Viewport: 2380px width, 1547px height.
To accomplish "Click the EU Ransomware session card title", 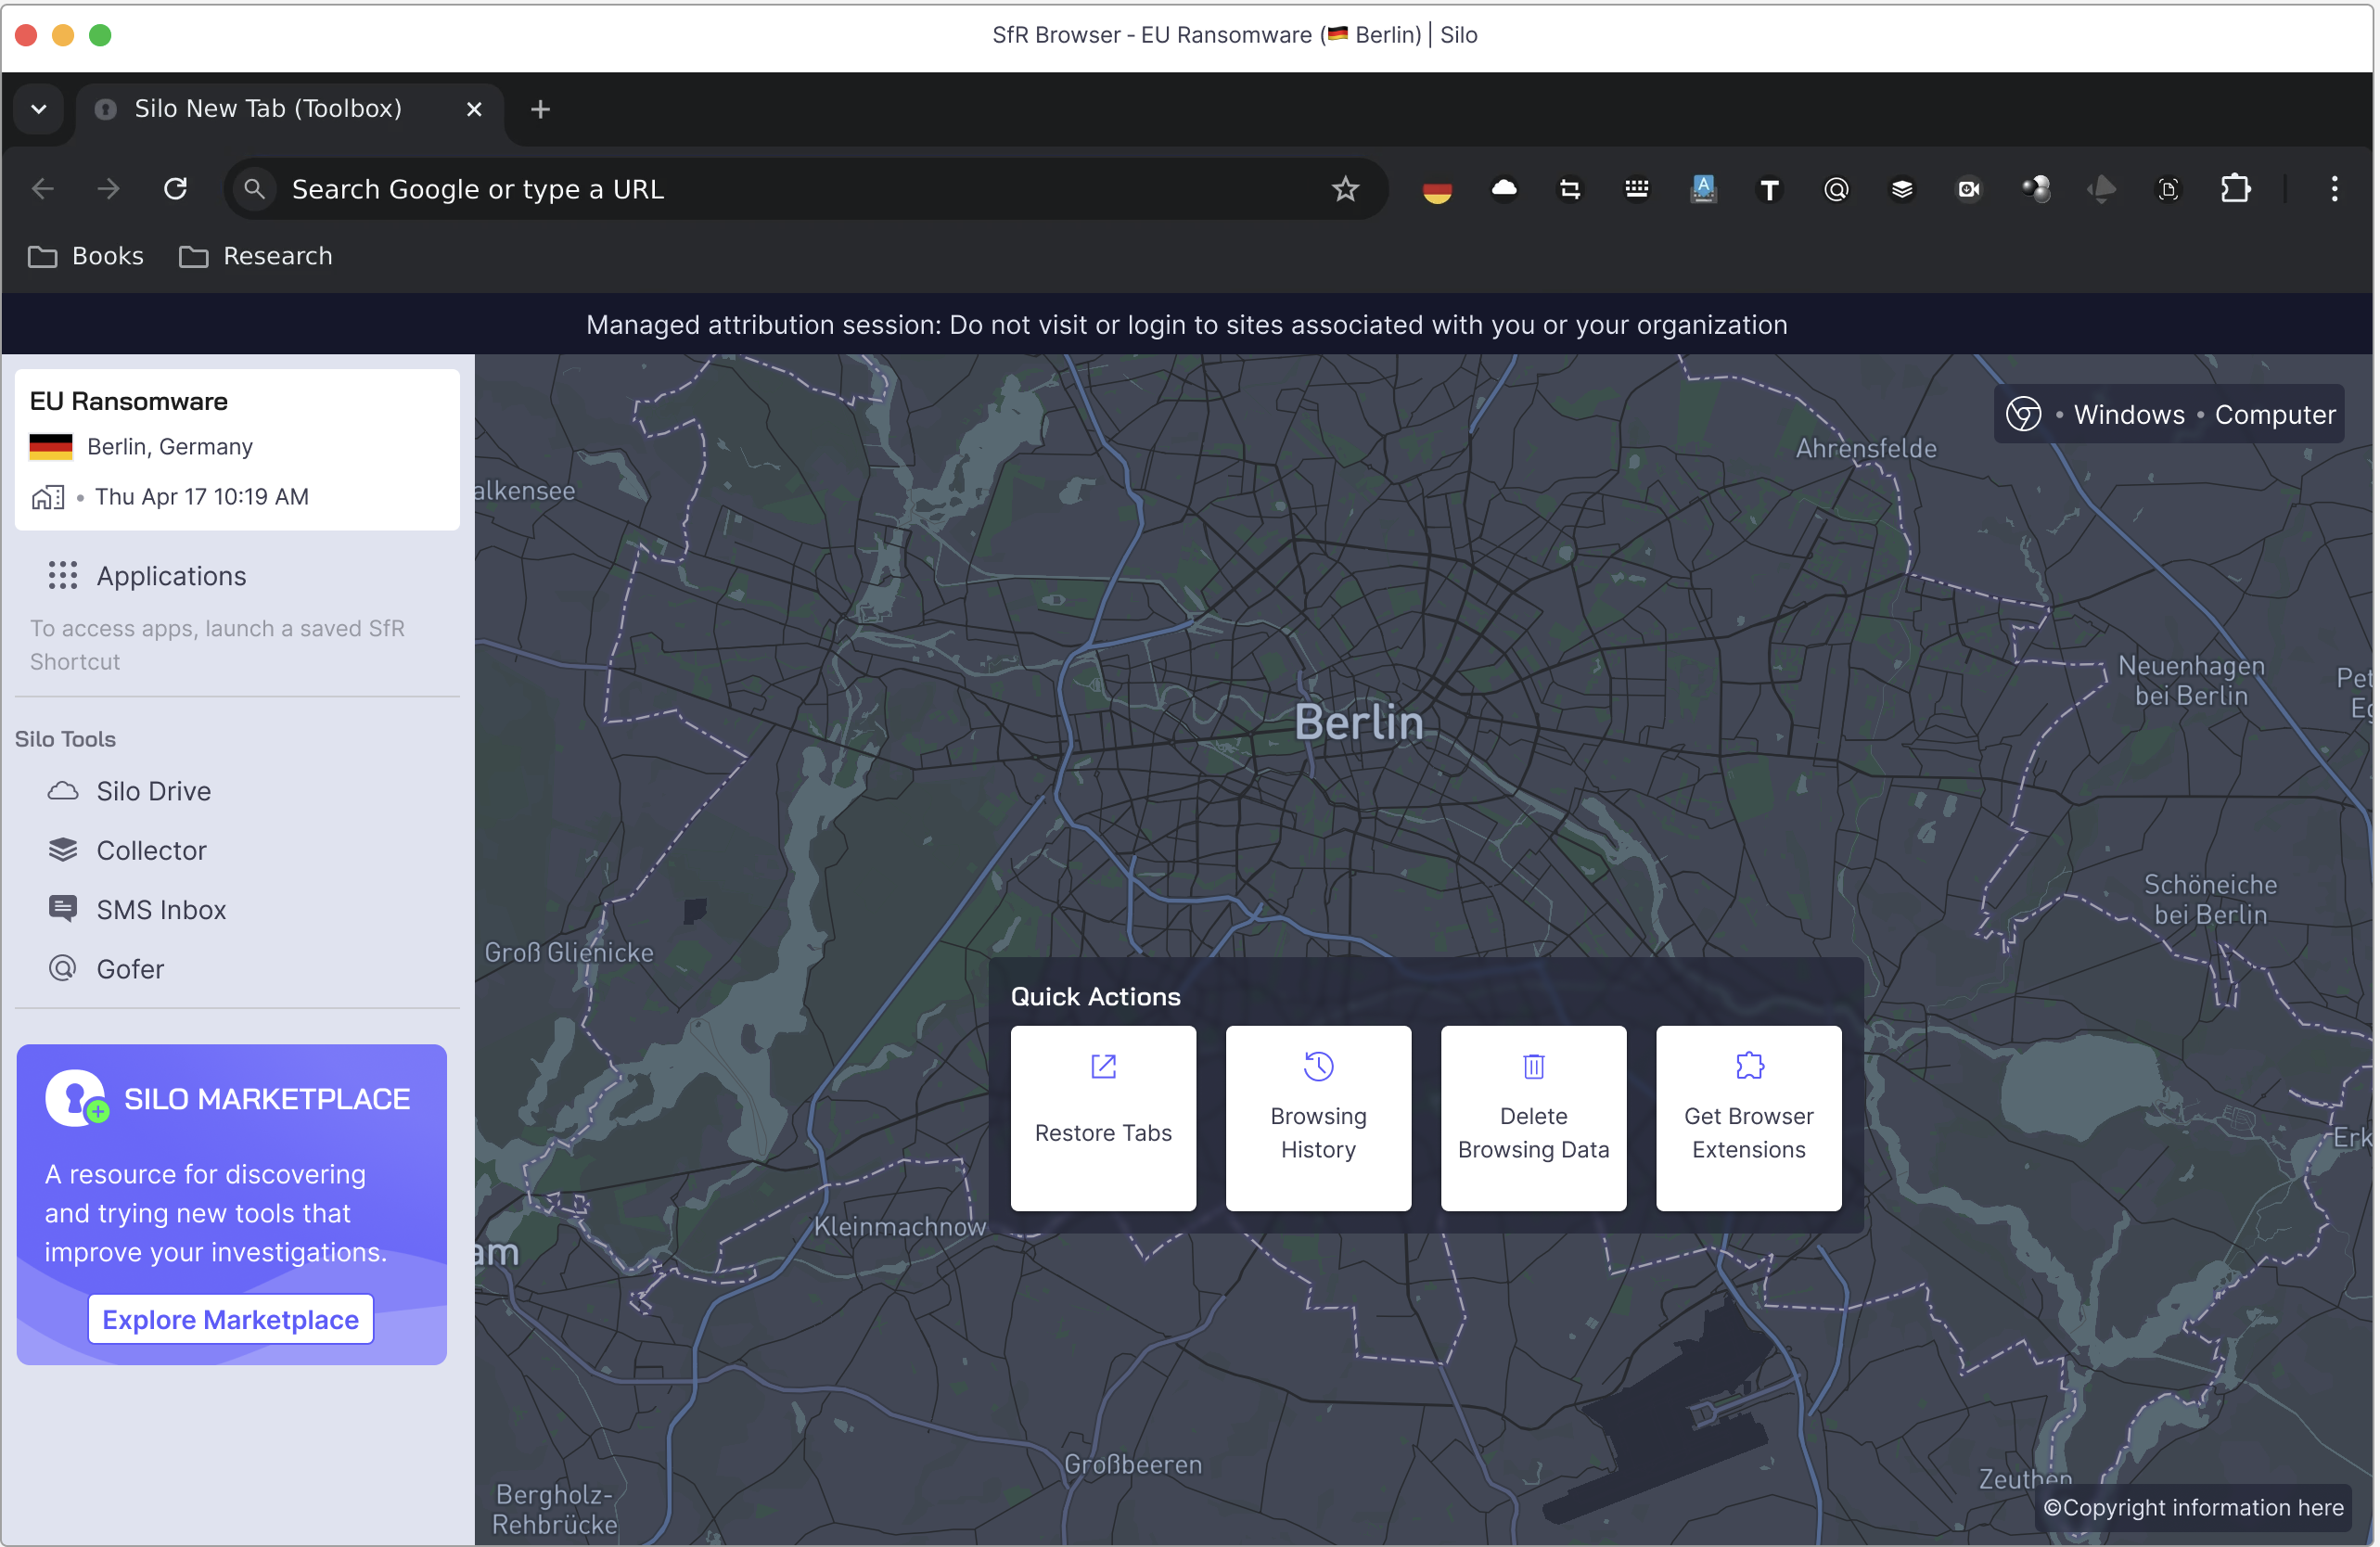I will [129, 401].
